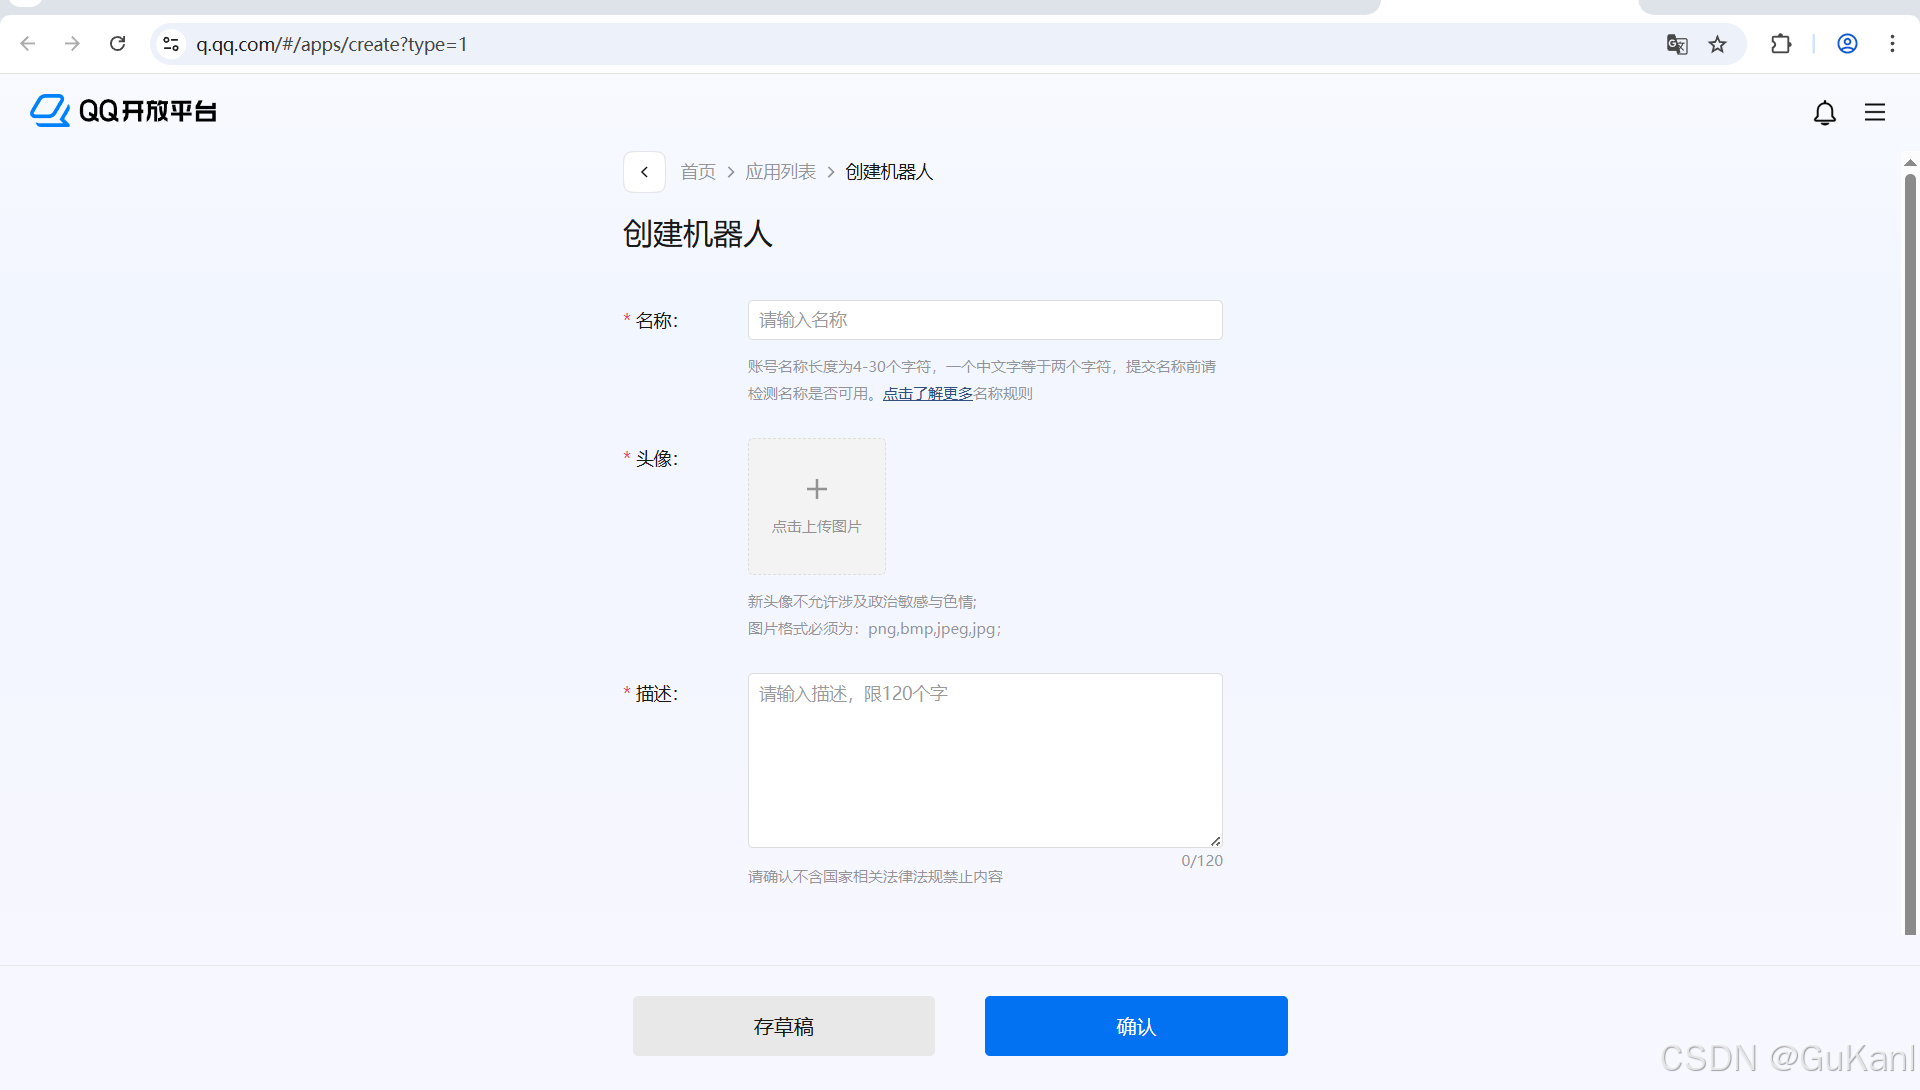
Task: Save as draft with 存草稿
Action: 783,1025
